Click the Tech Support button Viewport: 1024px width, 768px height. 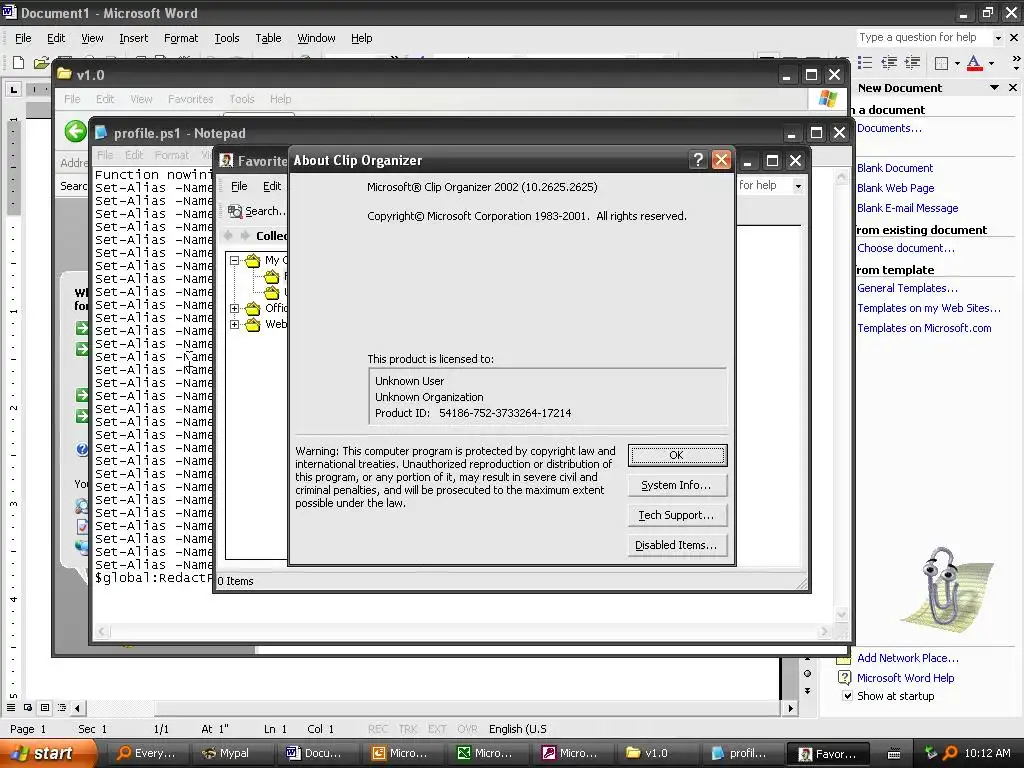(677, 515)
